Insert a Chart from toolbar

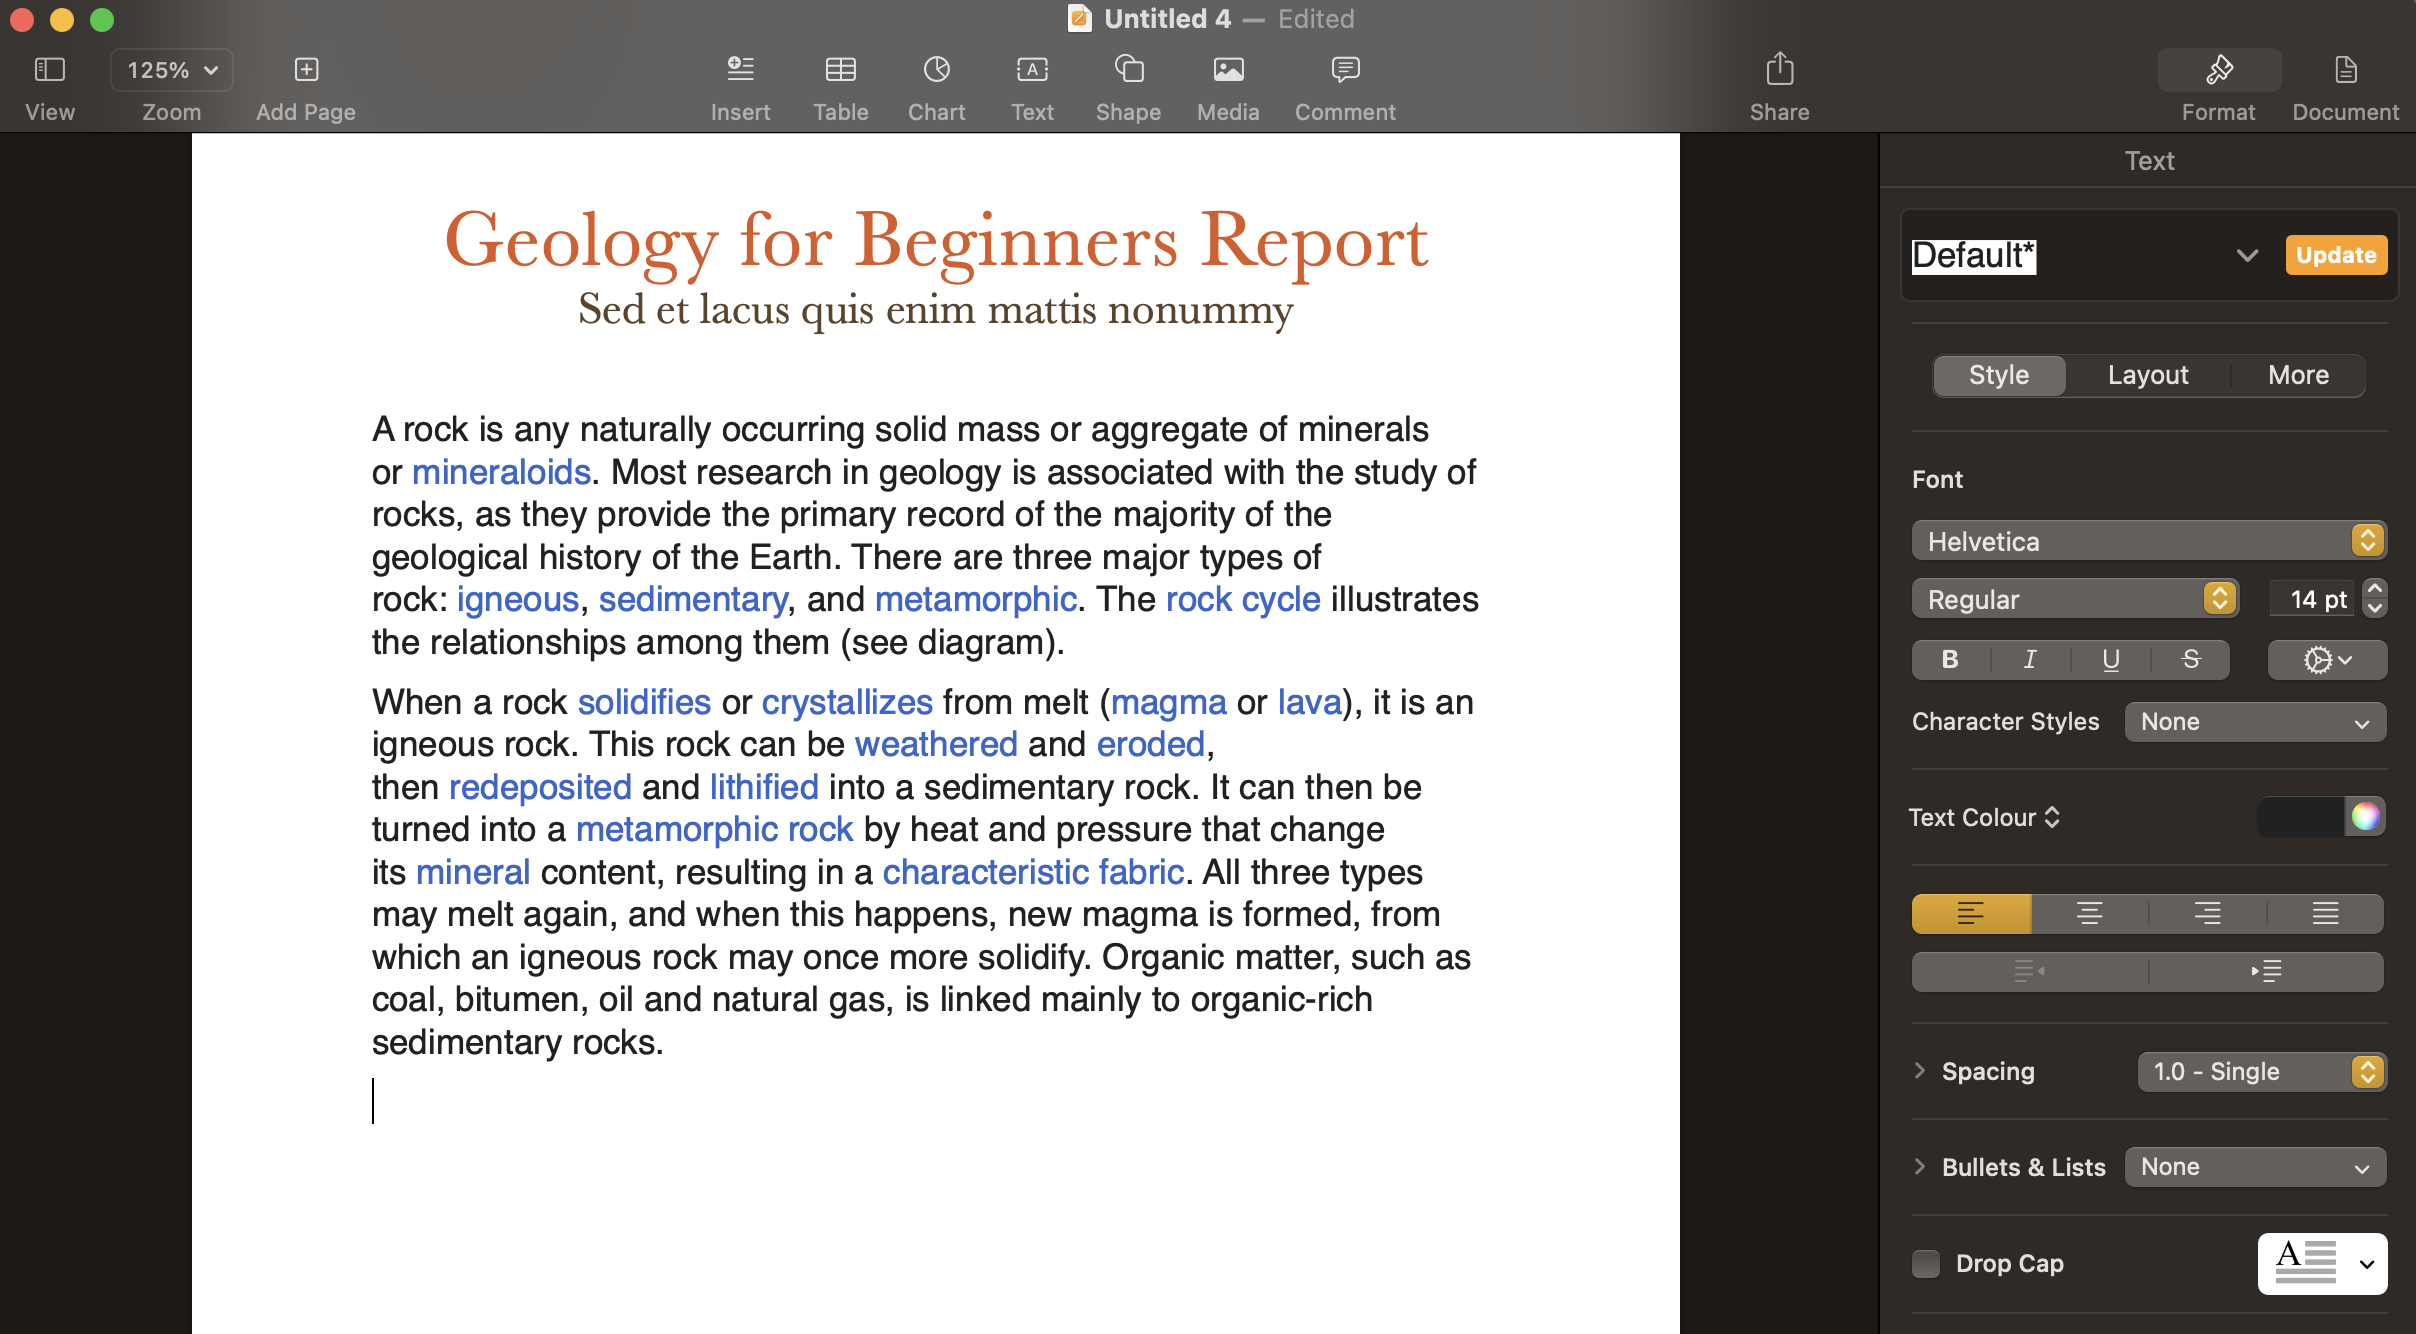pos(936,70)
